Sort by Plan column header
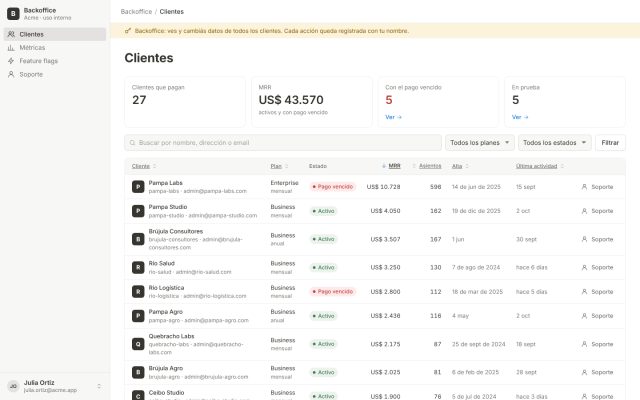 279,166
